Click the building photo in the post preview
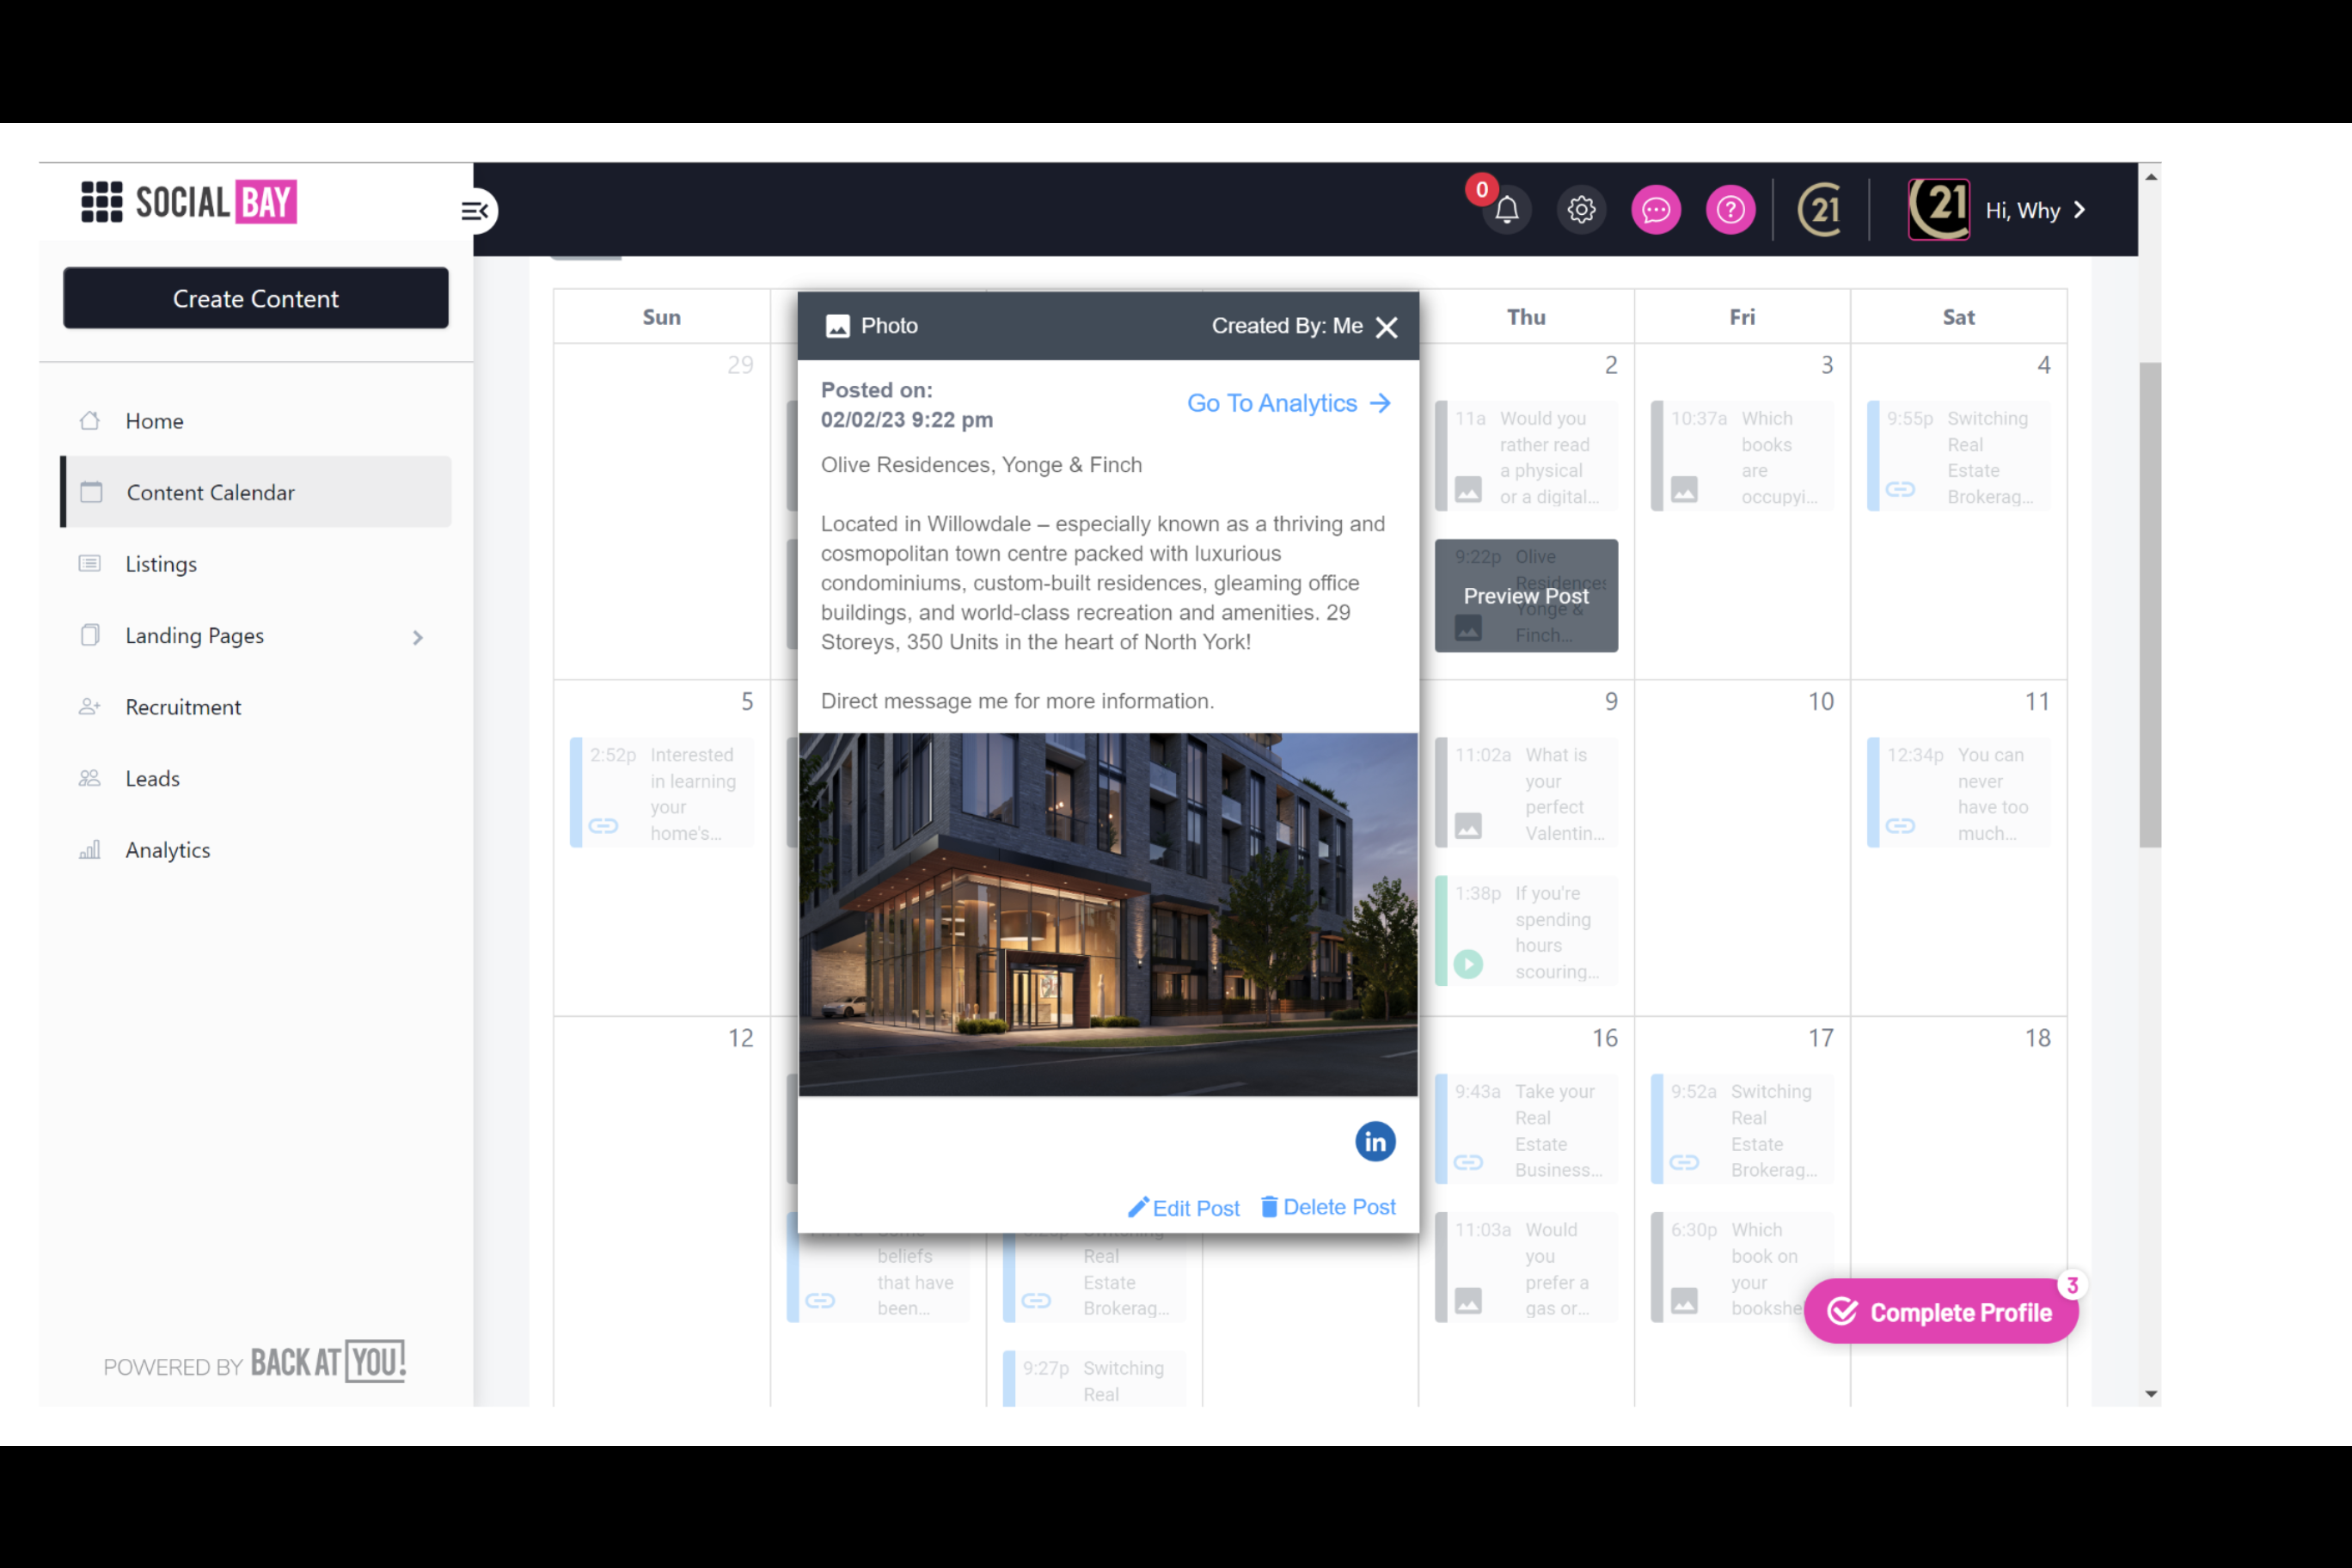 [x=1108, y=914]
